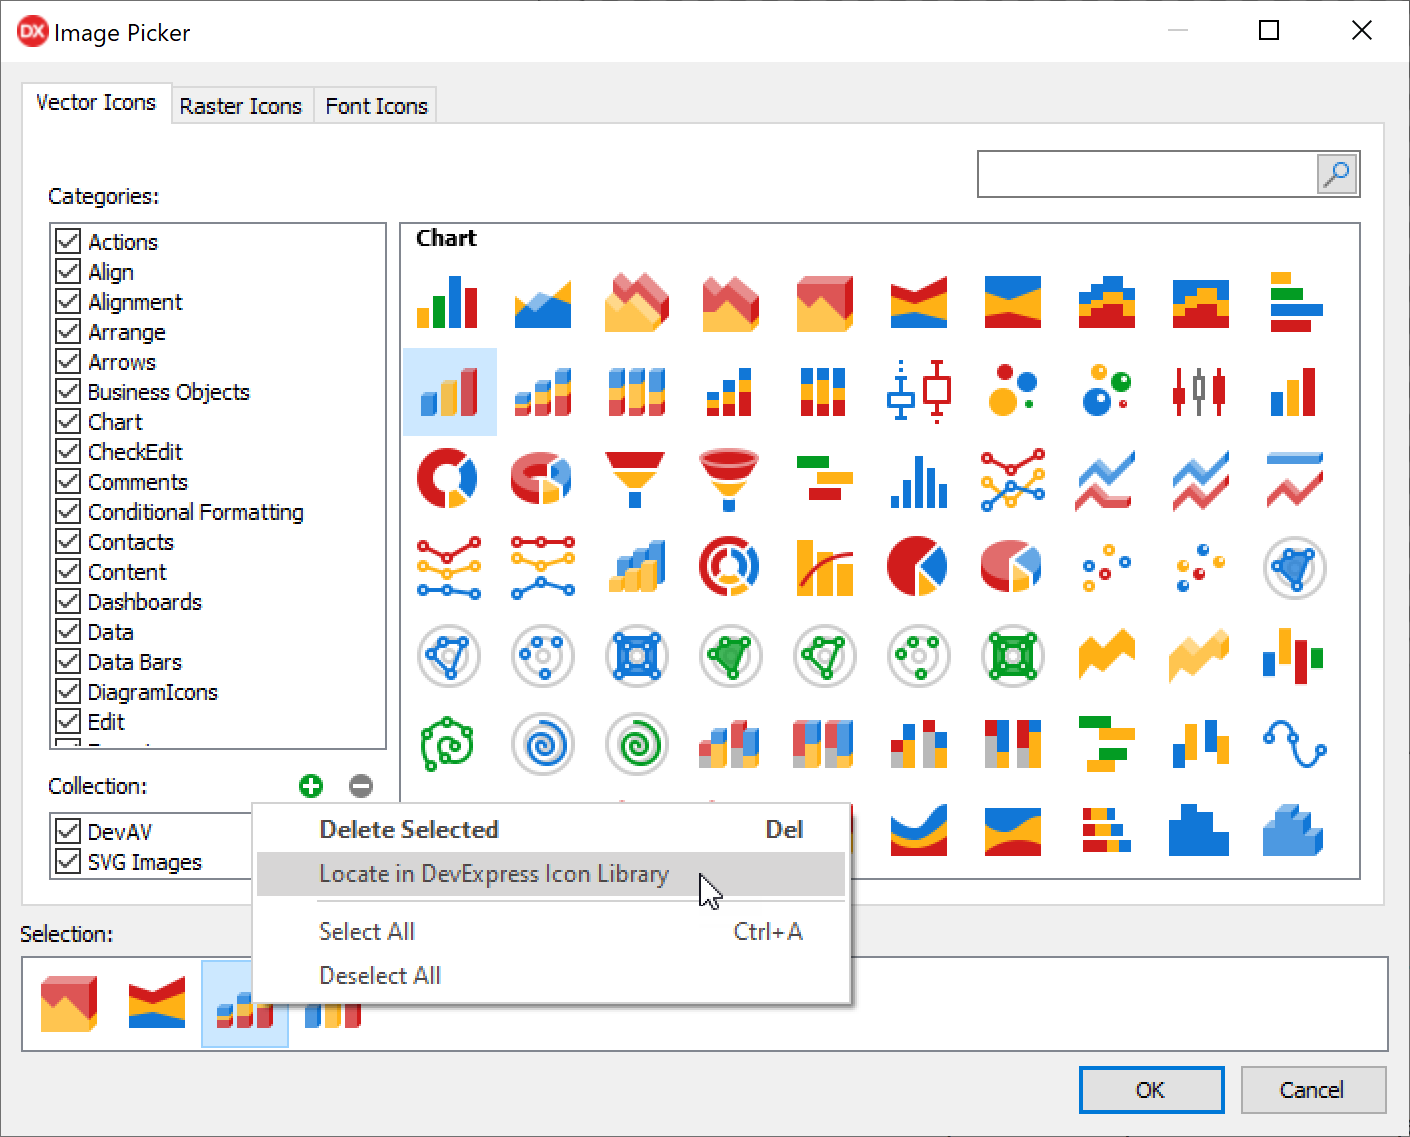Screen dimensions: 1410x1137
Task: Click inside the icon search field
Action: (1146, 175)
